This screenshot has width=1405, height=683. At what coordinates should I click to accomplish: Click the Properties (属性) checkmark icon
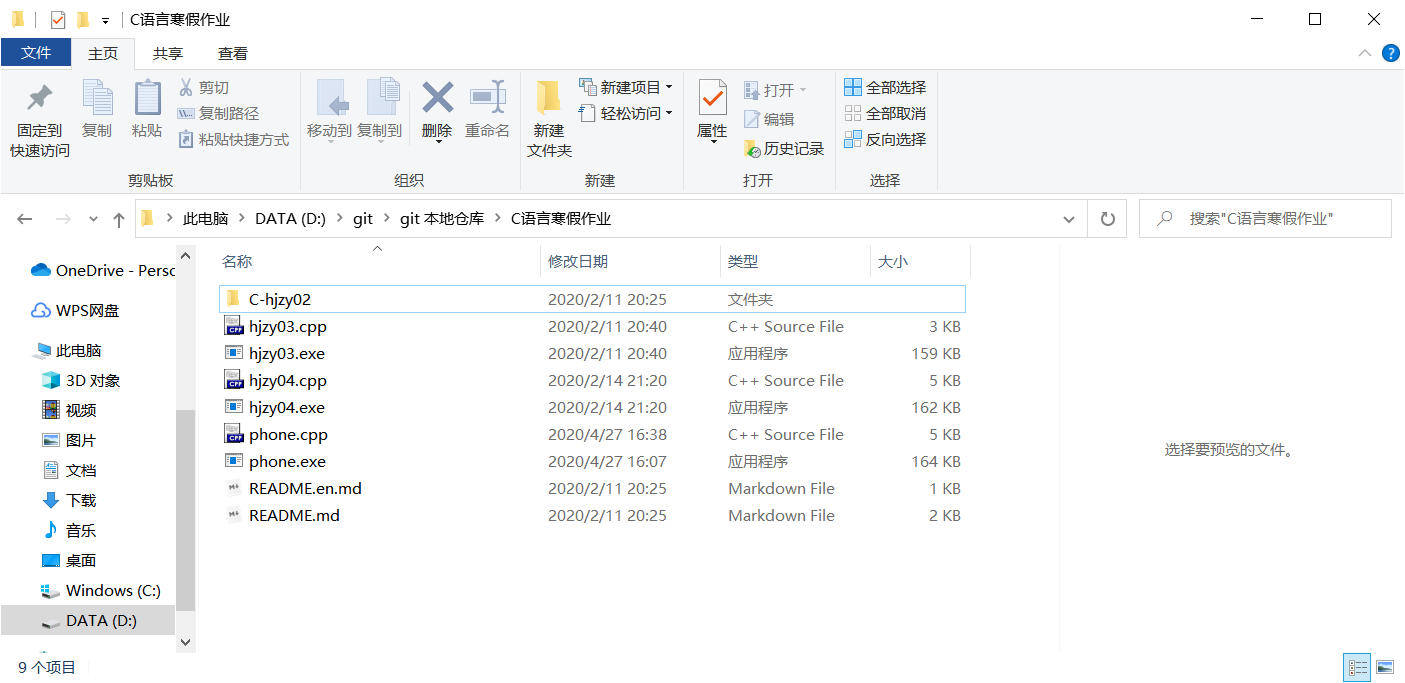pyautogui.click(x=712, y=98)
